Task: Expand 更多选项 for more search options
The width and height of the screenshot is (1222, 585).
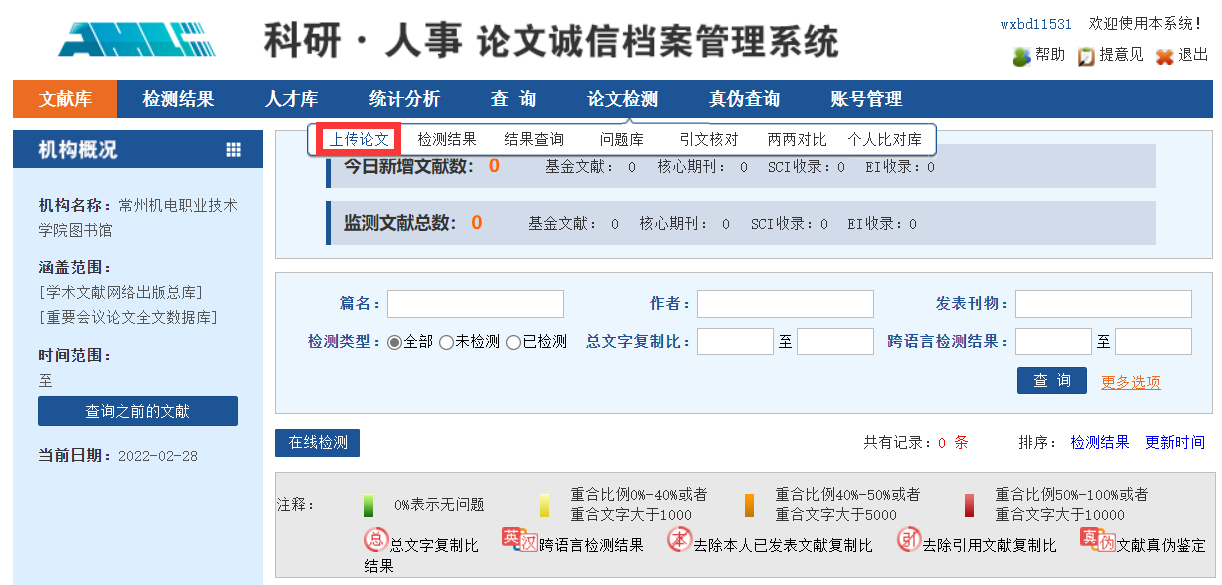Action: pyautogui.click(x=1130, y=382)
